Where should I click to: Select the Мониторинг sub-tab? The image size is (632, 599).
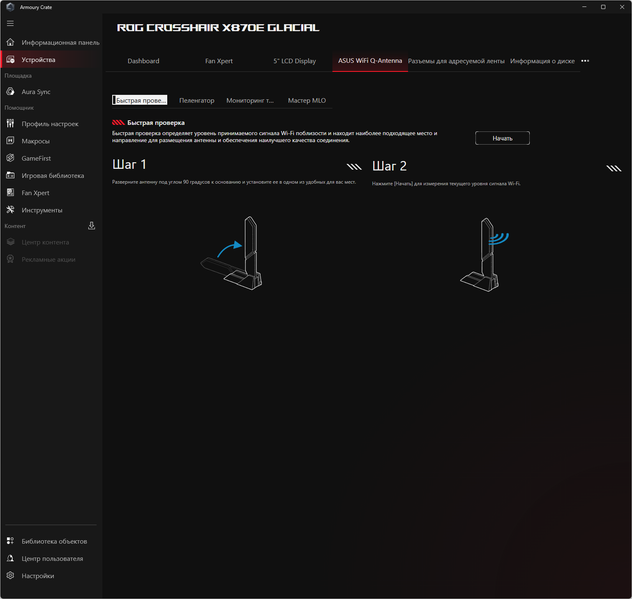click(250, 100)
